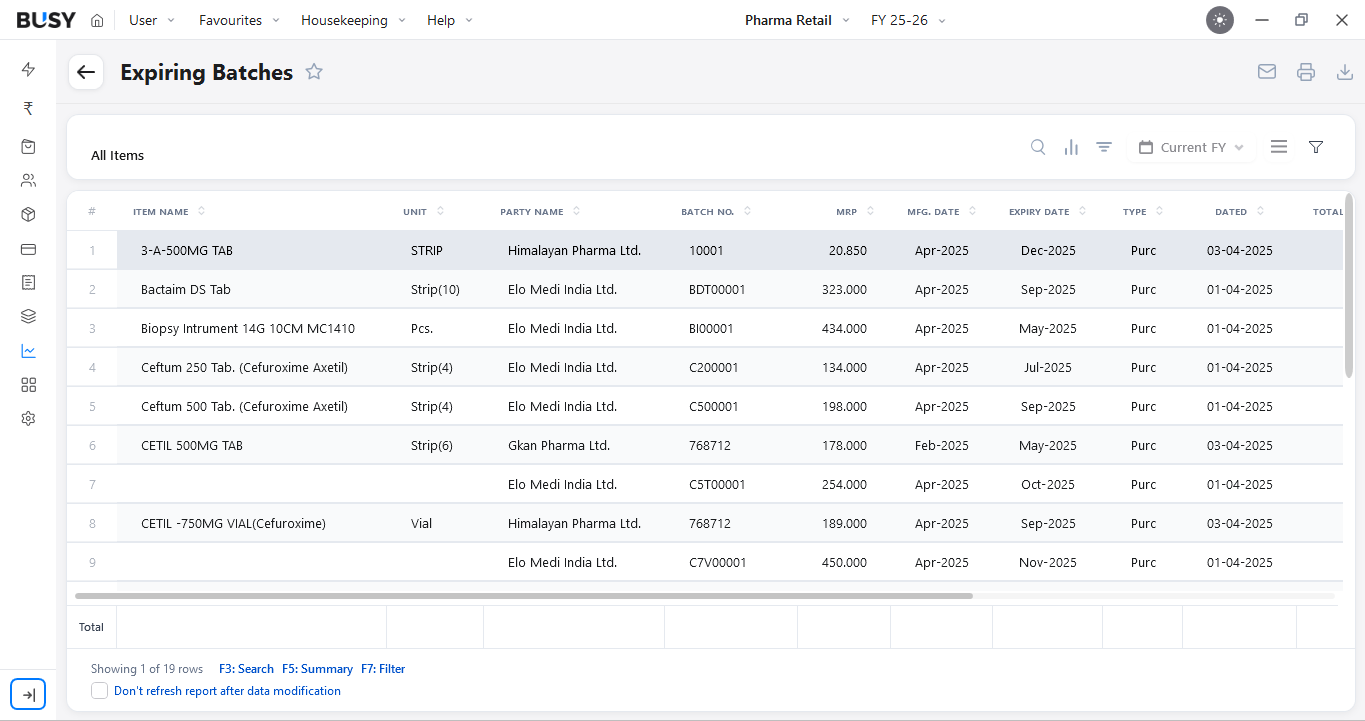Click MRP value 434.000 cell

844,328
